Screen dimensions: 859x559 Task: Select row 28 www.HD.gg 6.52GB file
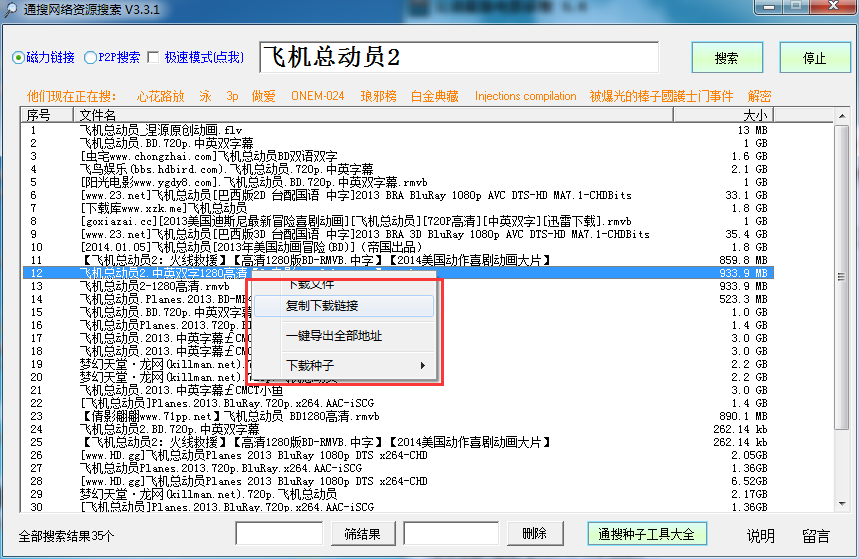tap(398, 481)
